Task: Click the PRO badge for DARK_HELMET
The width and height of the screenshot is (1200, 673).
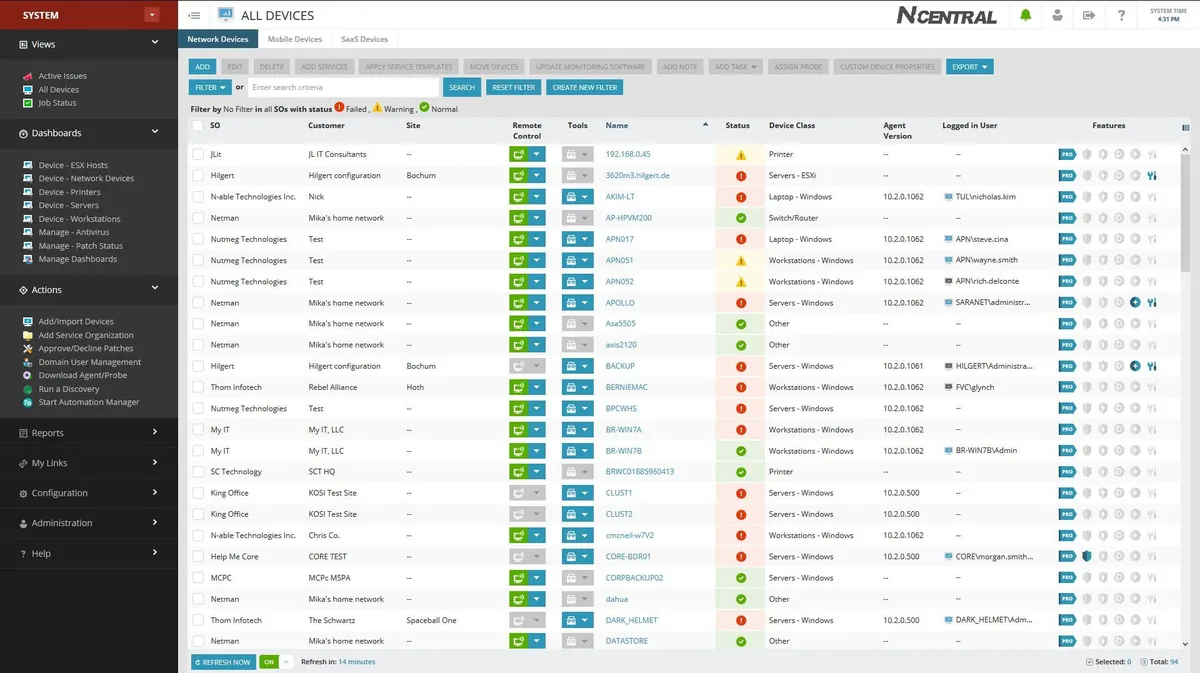Action: 1067,620
